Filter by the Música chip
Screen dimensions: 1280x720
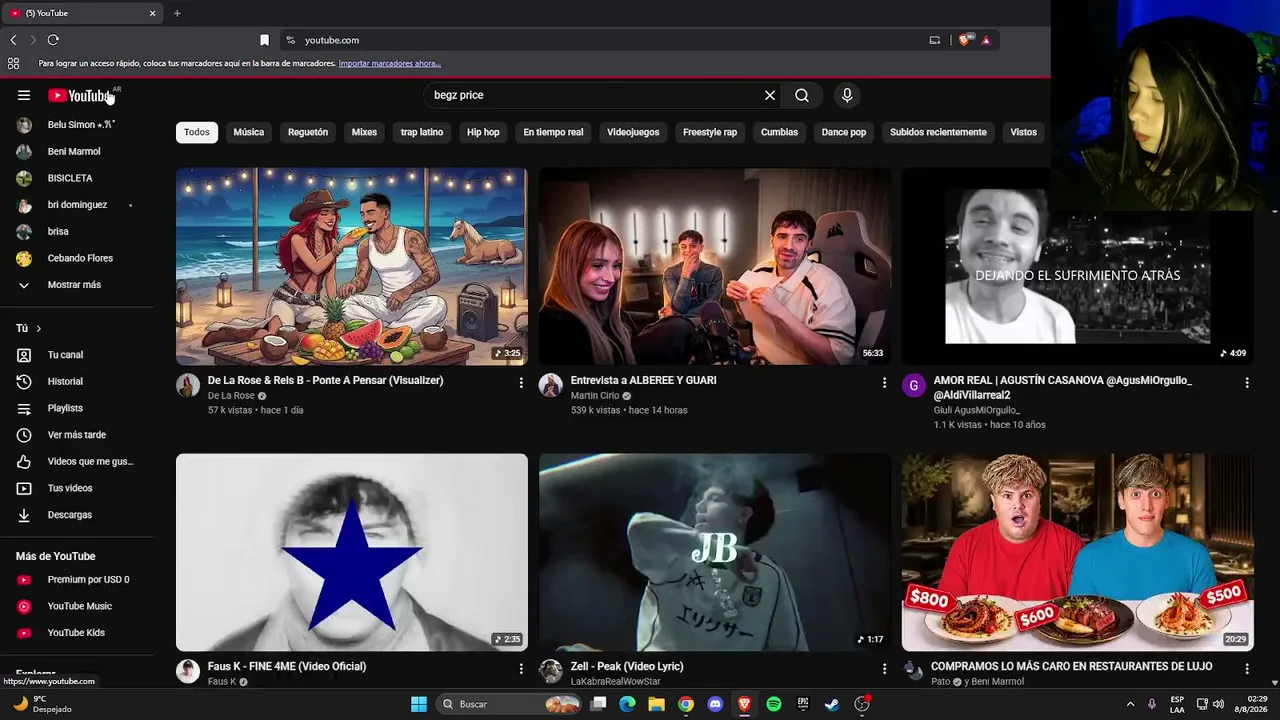pos(249,132)
